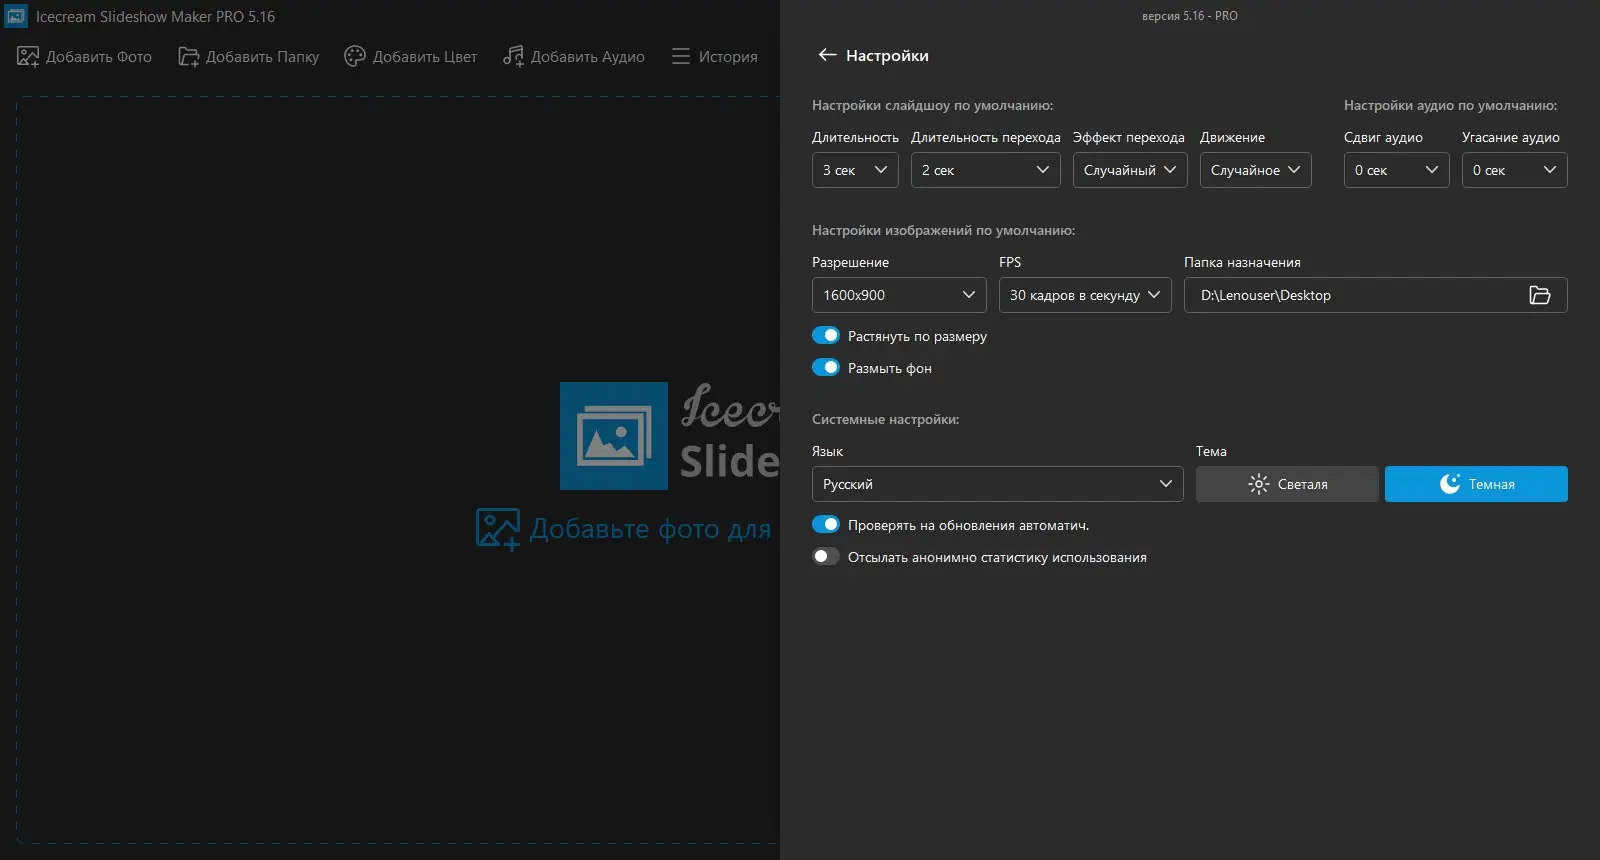Select the Темная theme button
This screenshot has height=860, width=1600.
tap(1476, 484)
